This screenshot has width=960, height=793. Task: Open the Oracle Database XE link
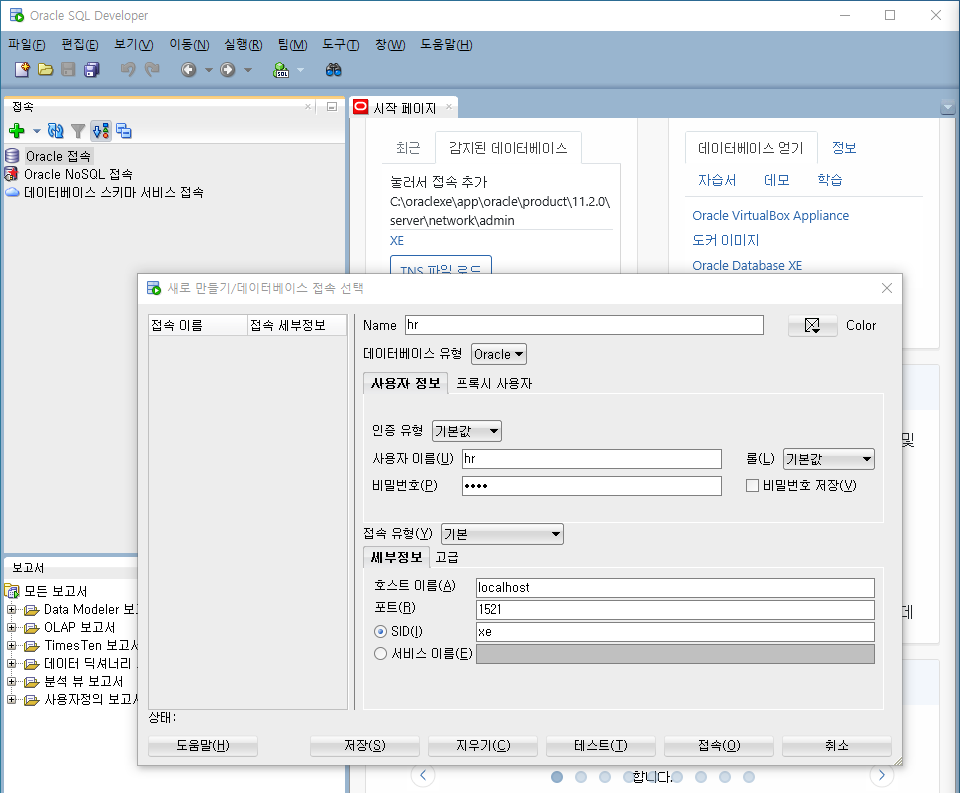(x=747, y=266)
